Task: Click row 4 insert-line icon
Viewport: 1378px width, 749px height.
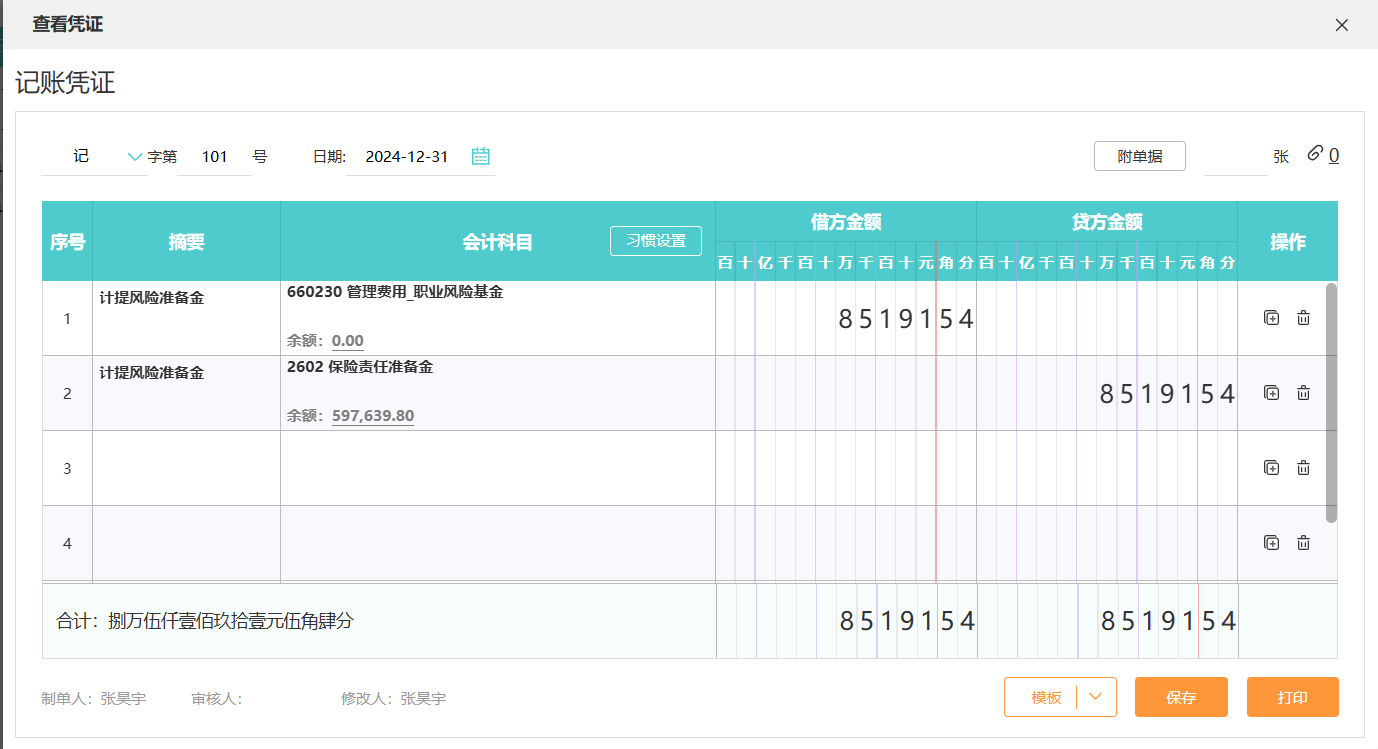Action: (x=1271, y=543)
